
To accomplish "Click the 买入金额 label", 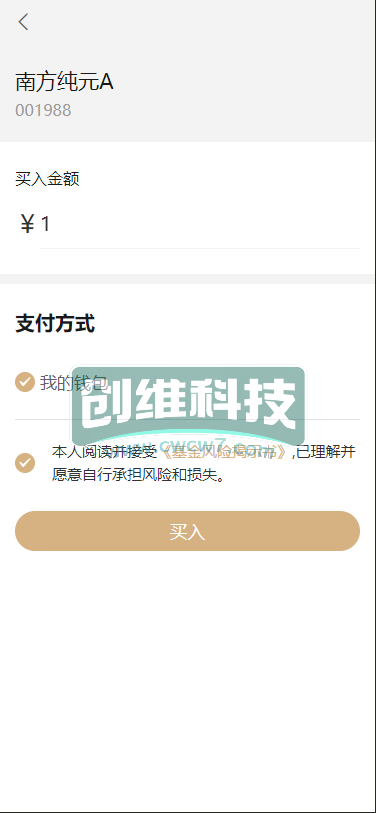I will click(x=47, y=180).
